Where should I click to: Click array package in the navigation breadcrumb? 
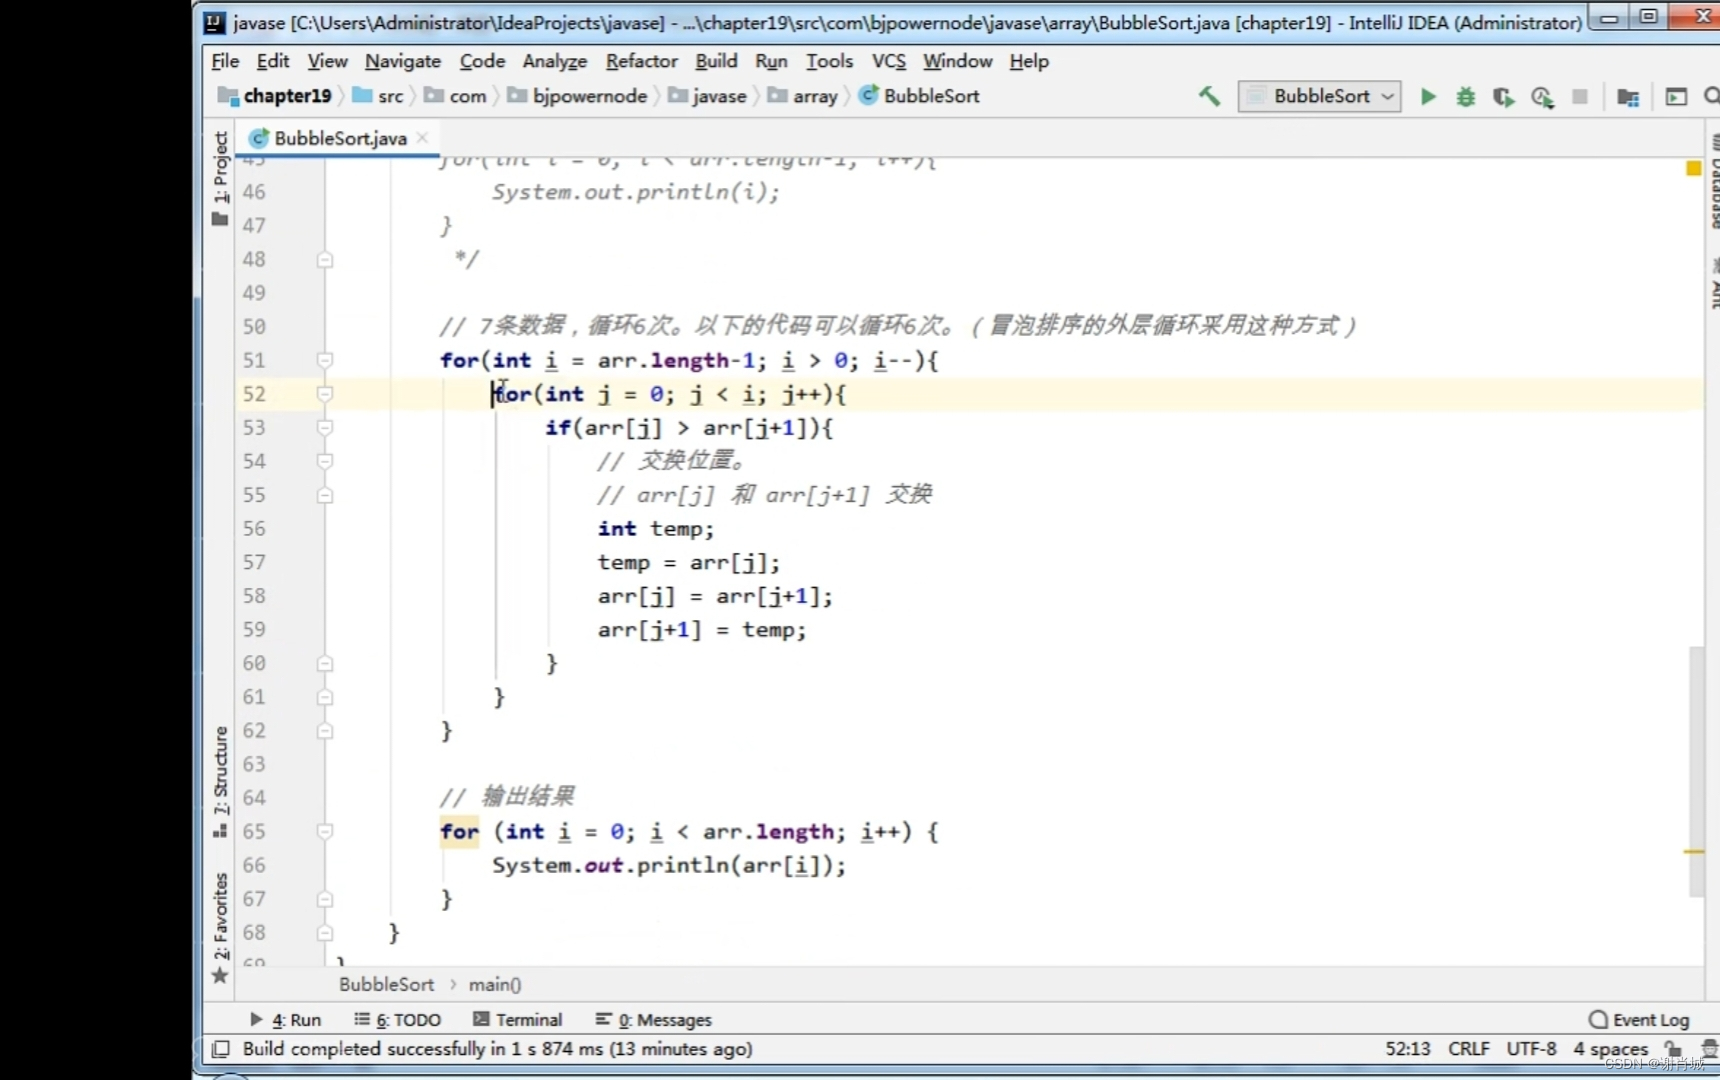click(802, 96)
